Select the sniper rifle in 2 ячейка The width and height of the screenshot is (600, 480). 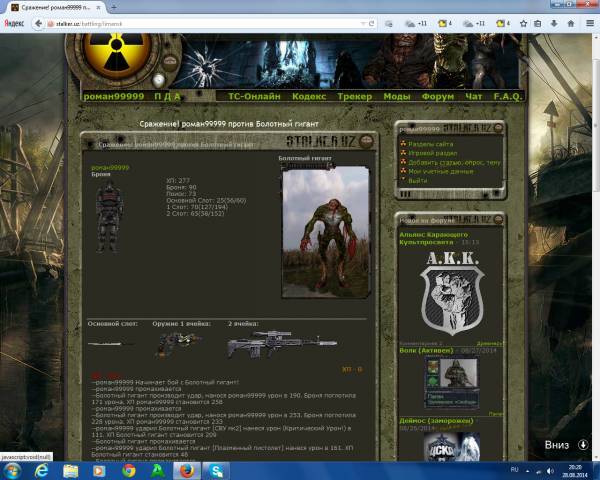coord(282,344)
